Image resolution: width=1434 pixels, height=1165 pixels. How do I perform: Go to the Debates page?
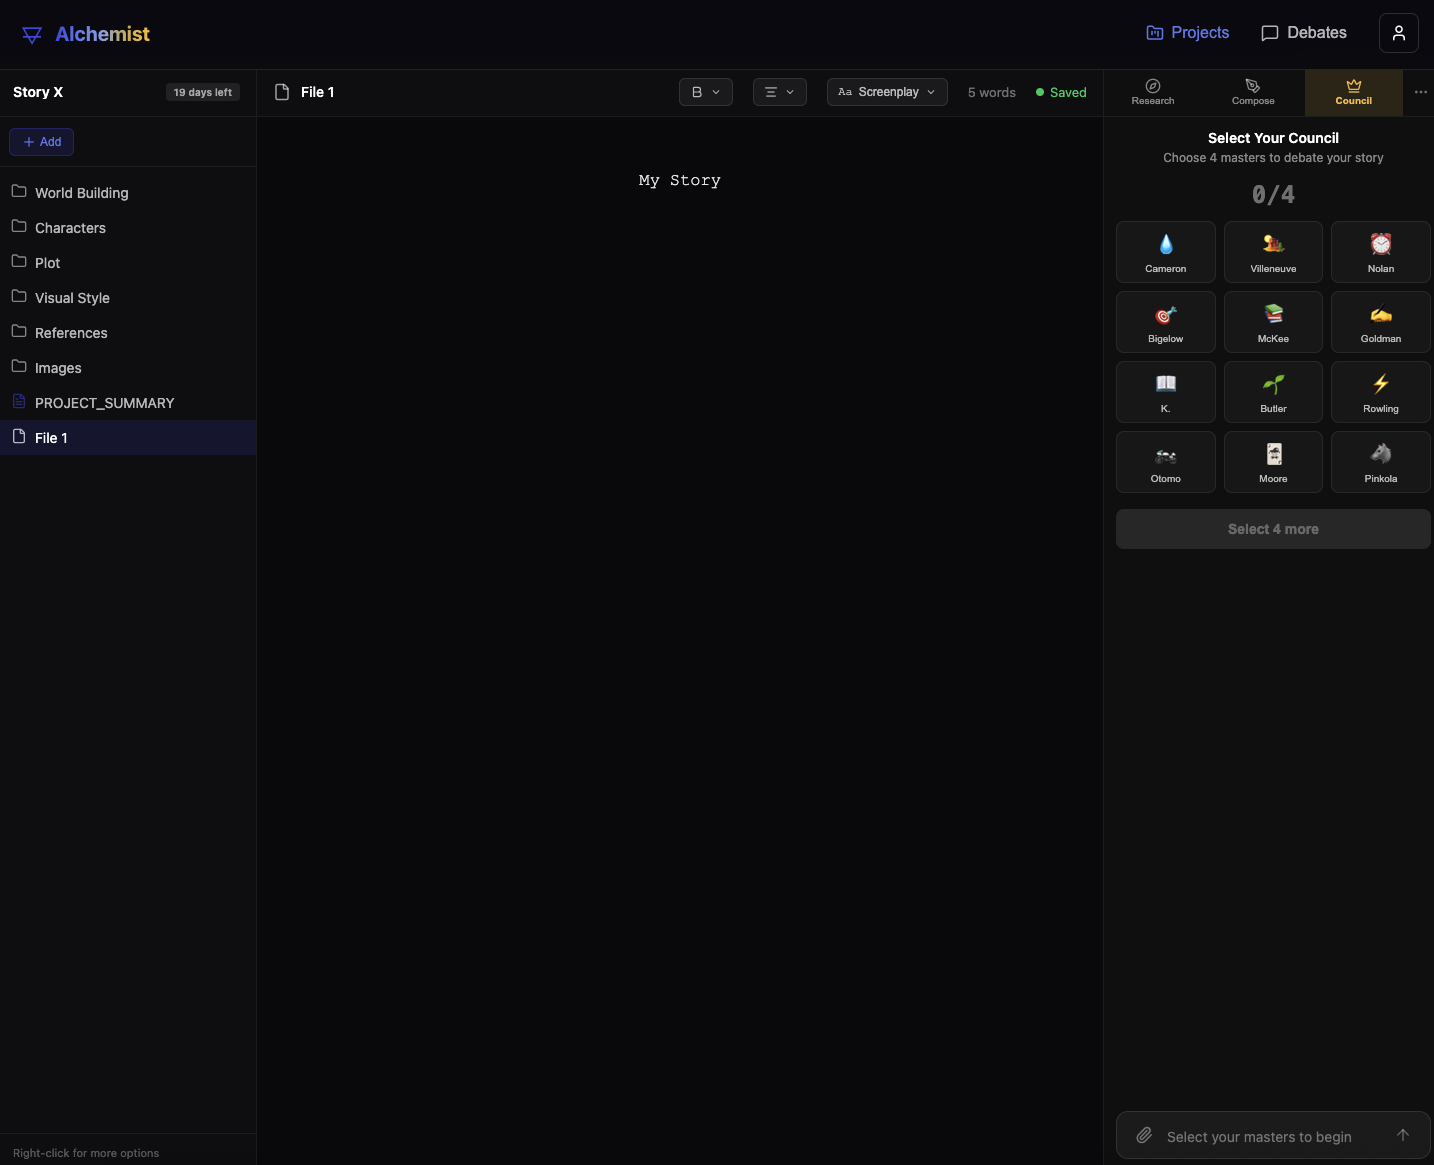tap(1303, 33)
